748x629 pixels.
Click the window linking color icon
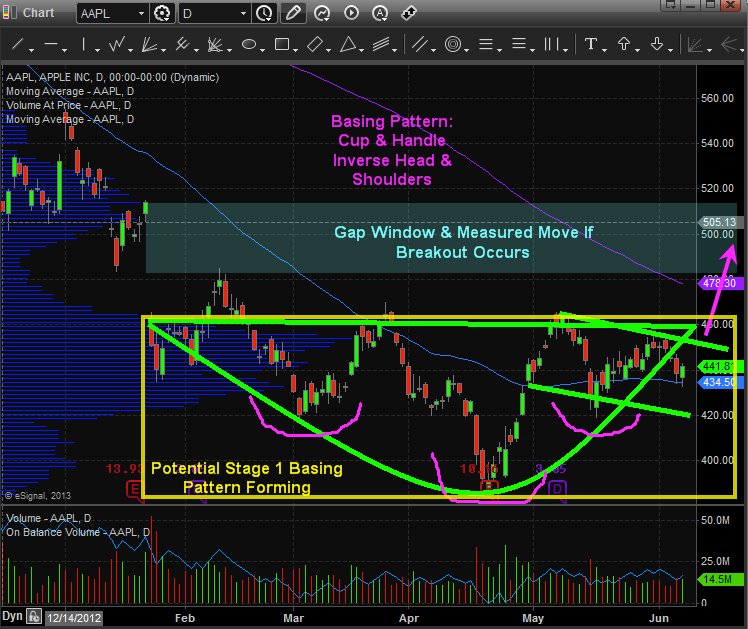tap(10, 12)
